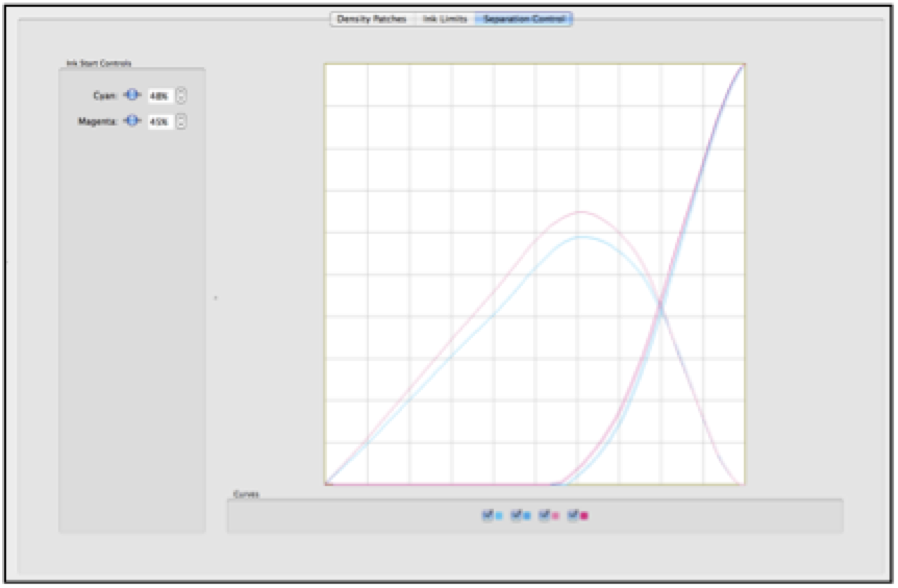Click the dark cyan curve color swatch
This screenshot has width=898, height=588.
tap(528, 515)
